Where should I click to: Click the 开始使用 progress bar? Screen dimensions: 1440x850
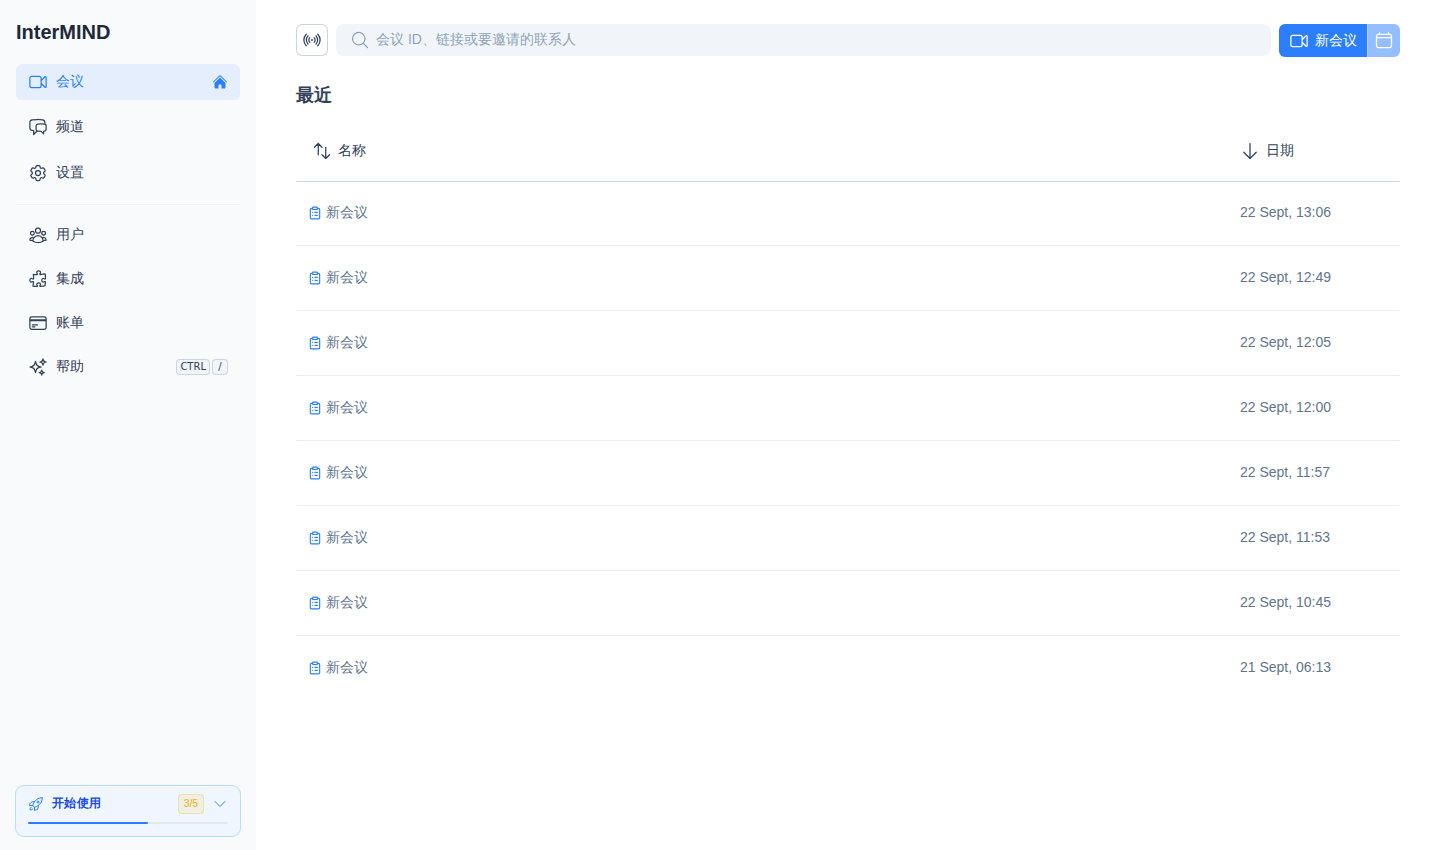pos(128,823)
